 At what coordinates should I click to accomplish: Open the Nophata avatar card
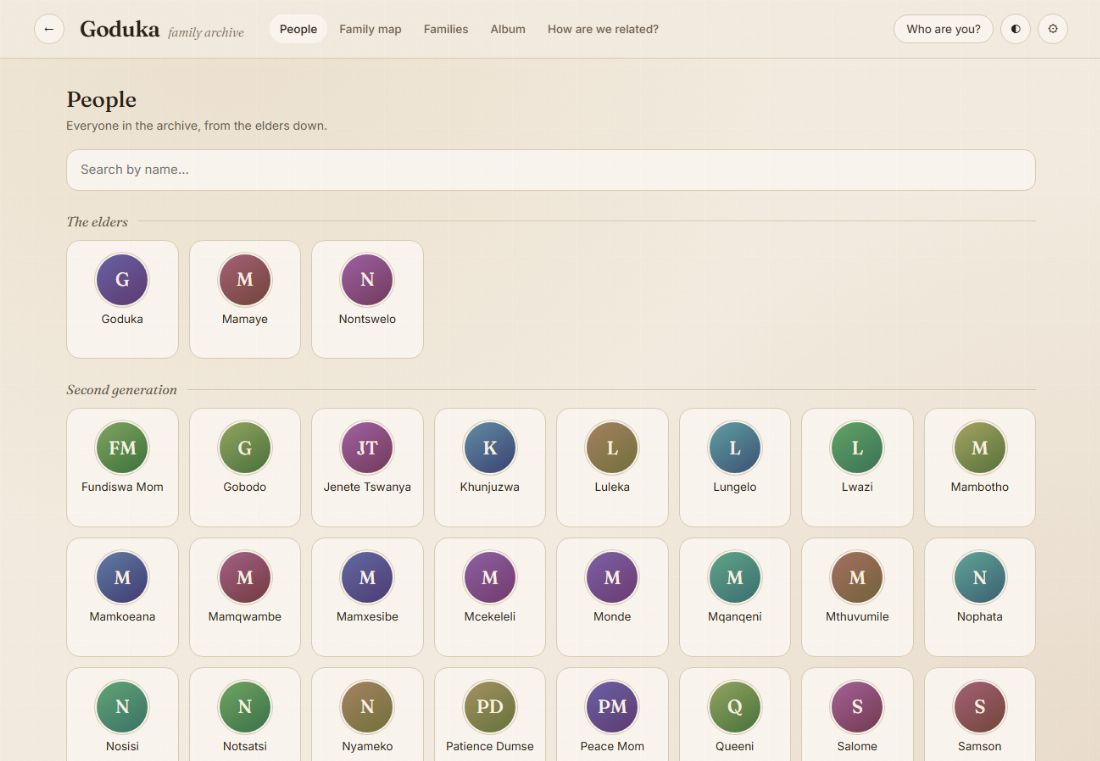(979, 597)
